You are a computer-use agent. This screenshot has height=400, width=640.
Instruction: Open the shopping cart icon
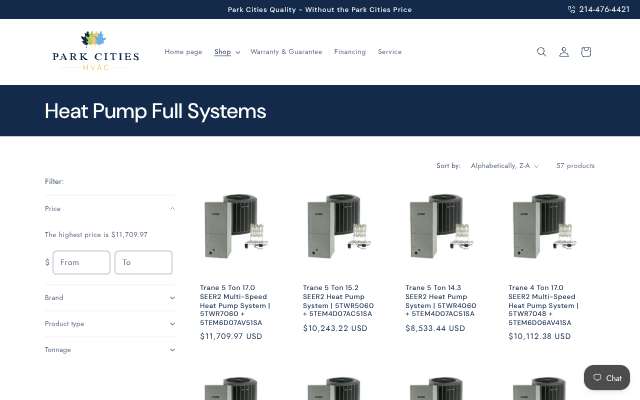586,52
